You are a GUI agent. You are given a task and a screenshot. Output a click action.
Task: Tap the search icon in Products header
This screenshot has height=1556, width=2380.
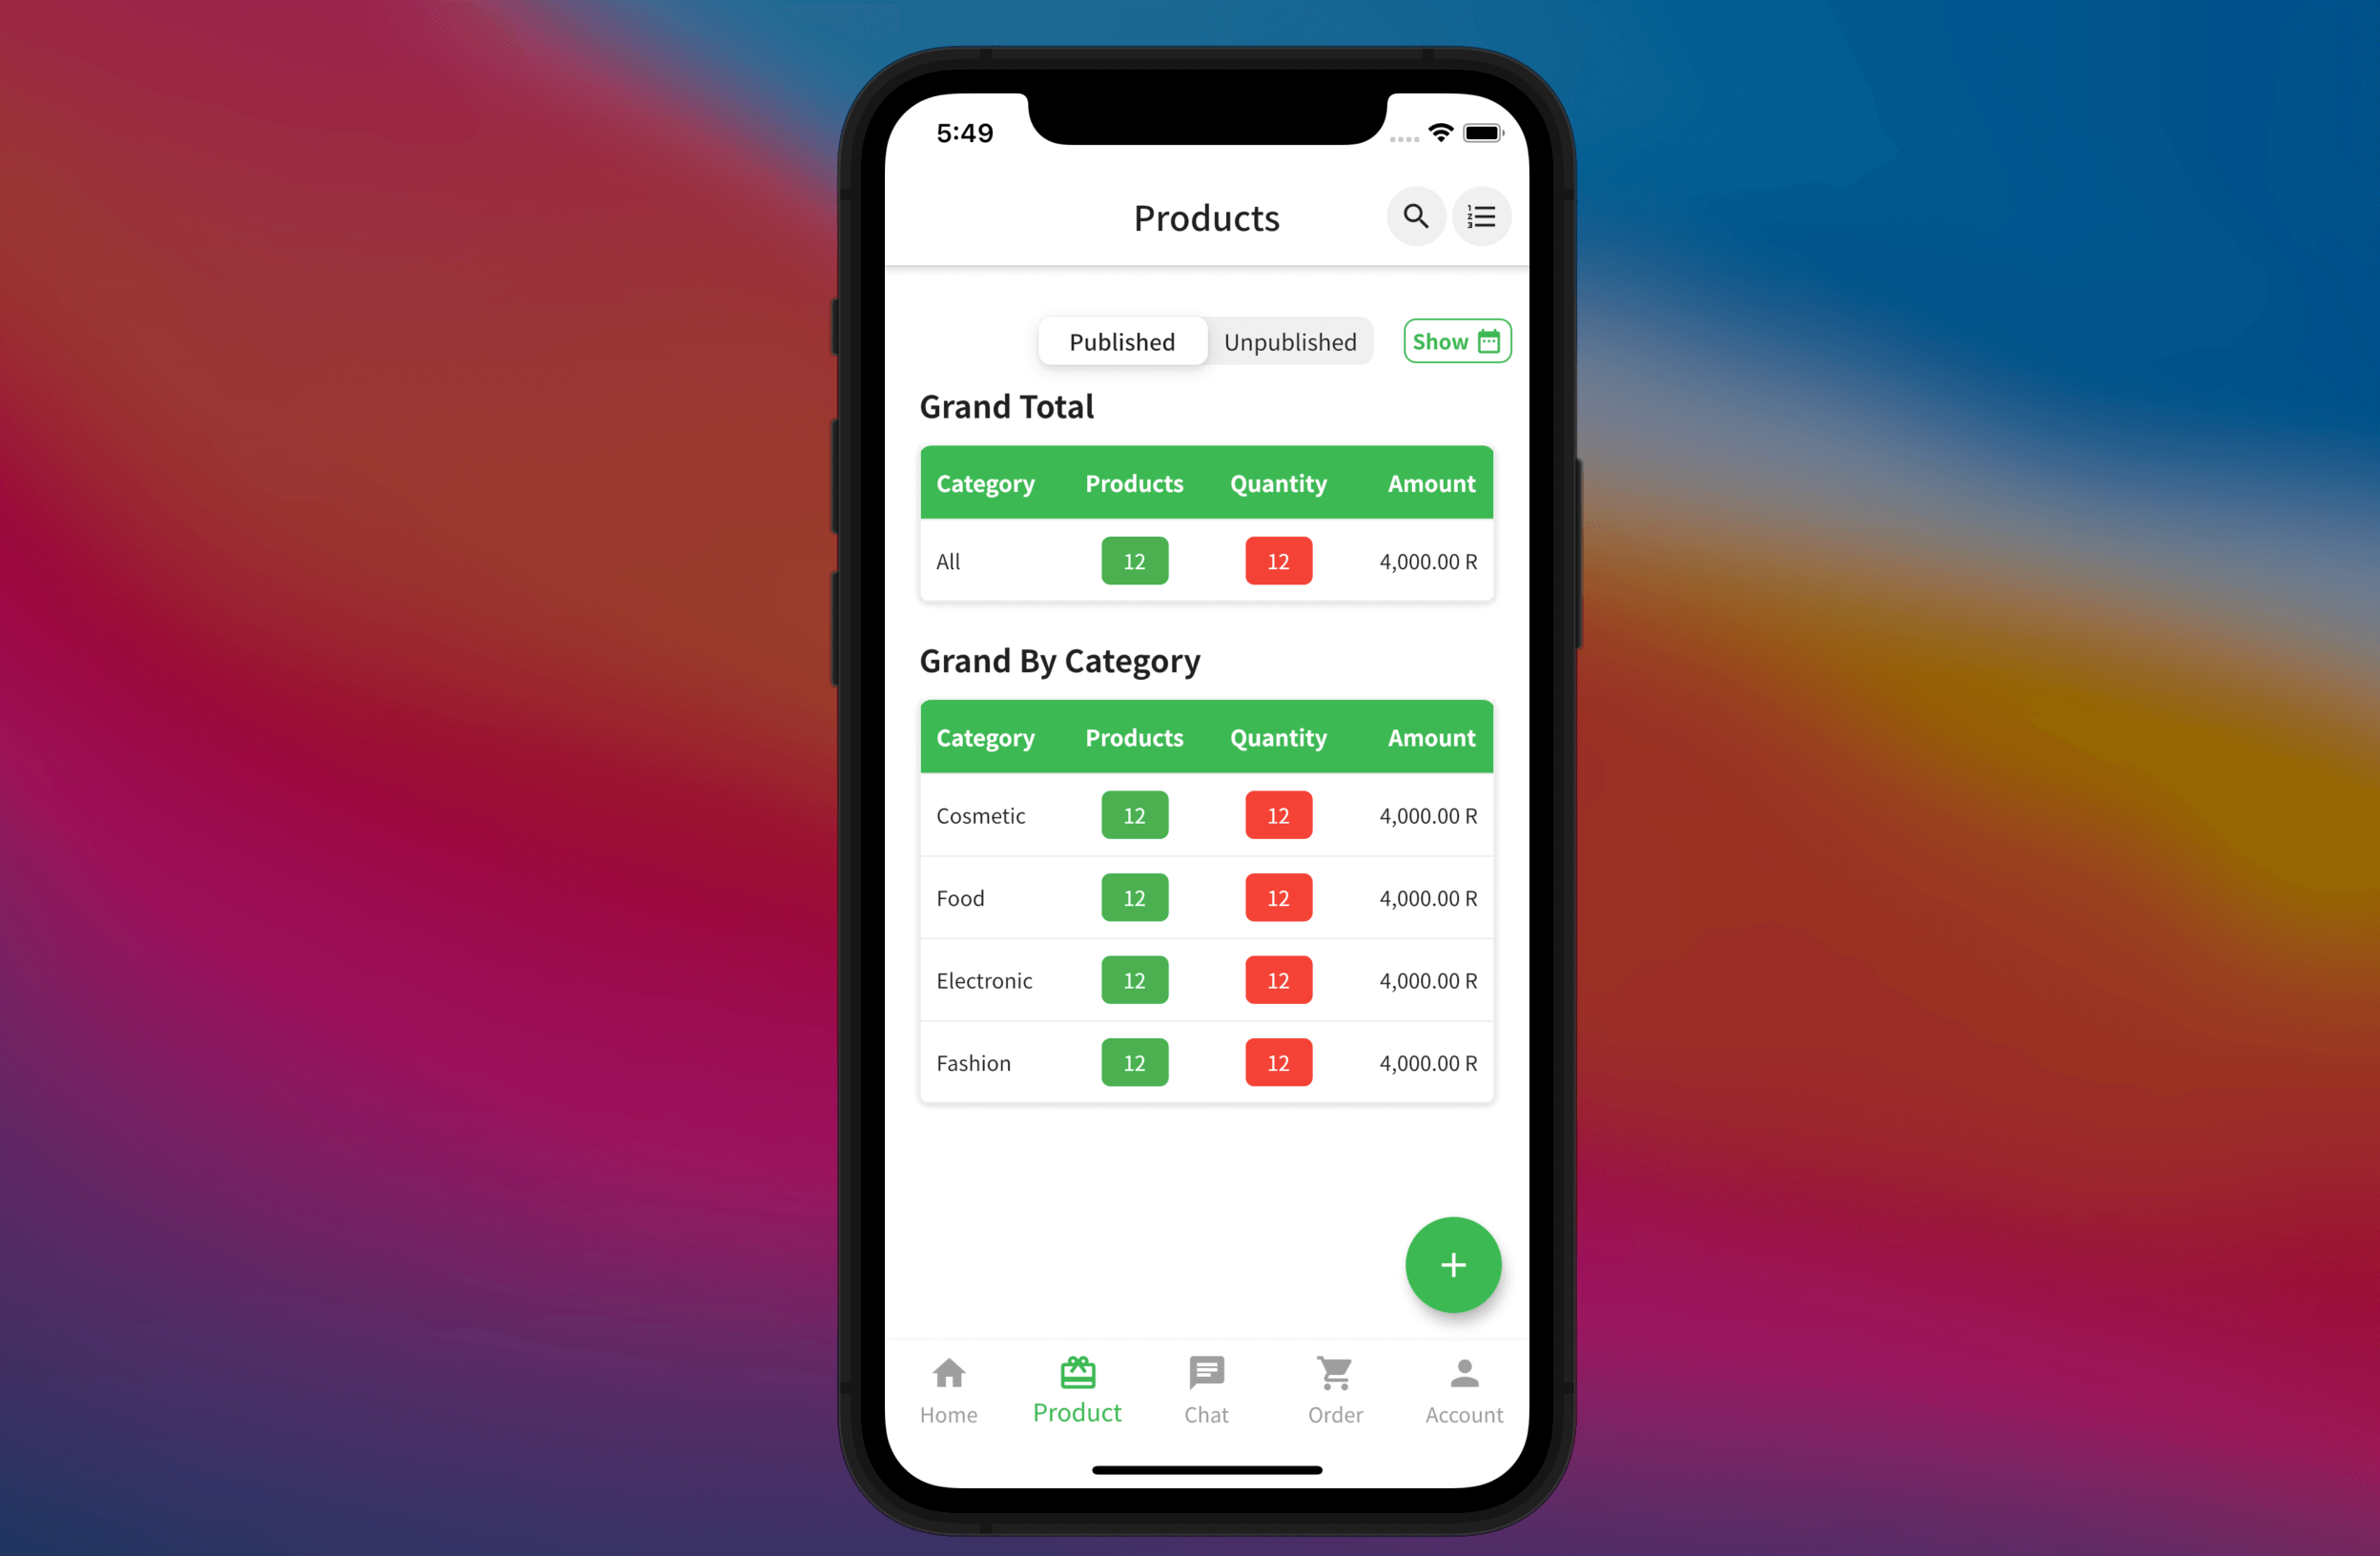[x=1415, y=215]
